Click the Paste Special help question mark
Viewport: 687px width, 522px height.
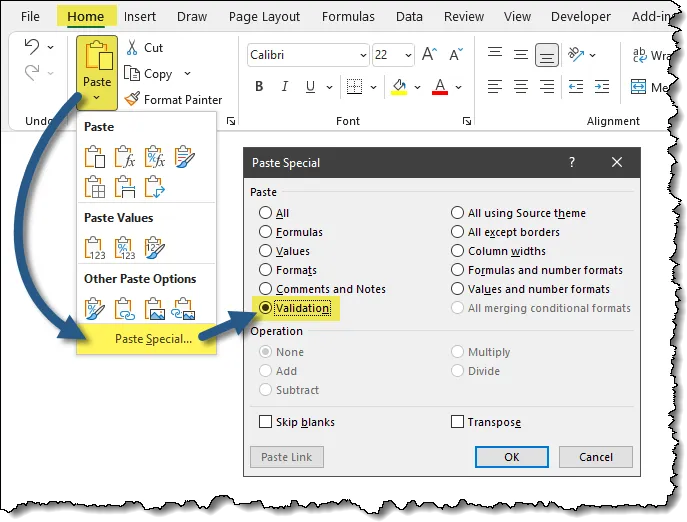(572, 162)
